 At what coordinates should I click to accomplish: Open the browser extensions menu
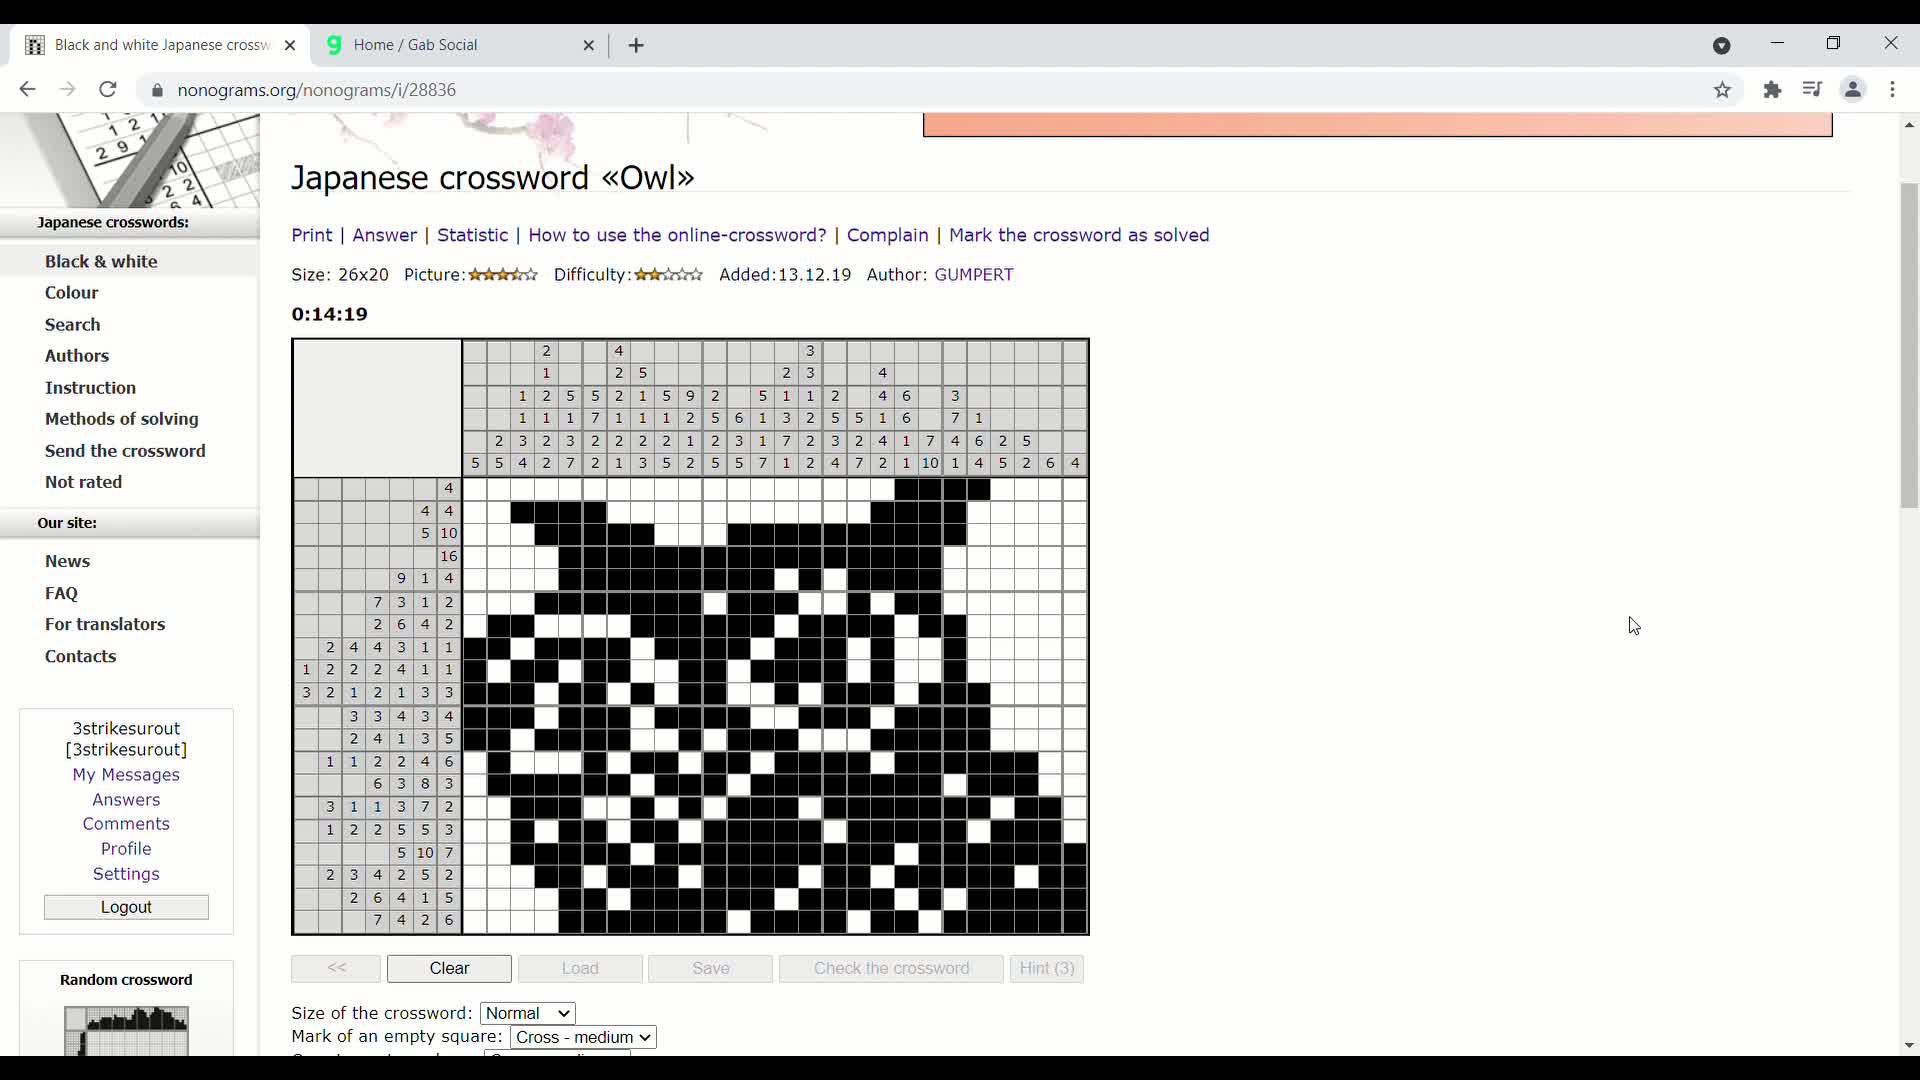point(1772,89)
